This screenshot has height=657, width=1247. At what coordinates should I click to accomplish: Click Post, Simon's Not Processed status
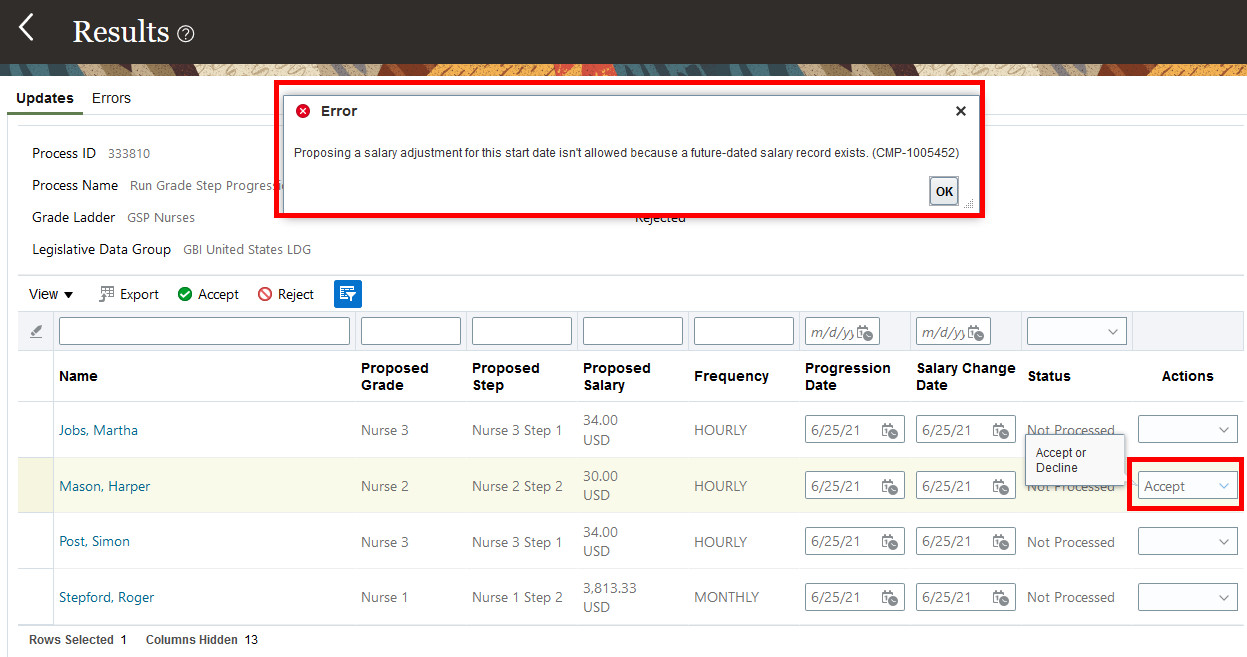click(1070, 542)
